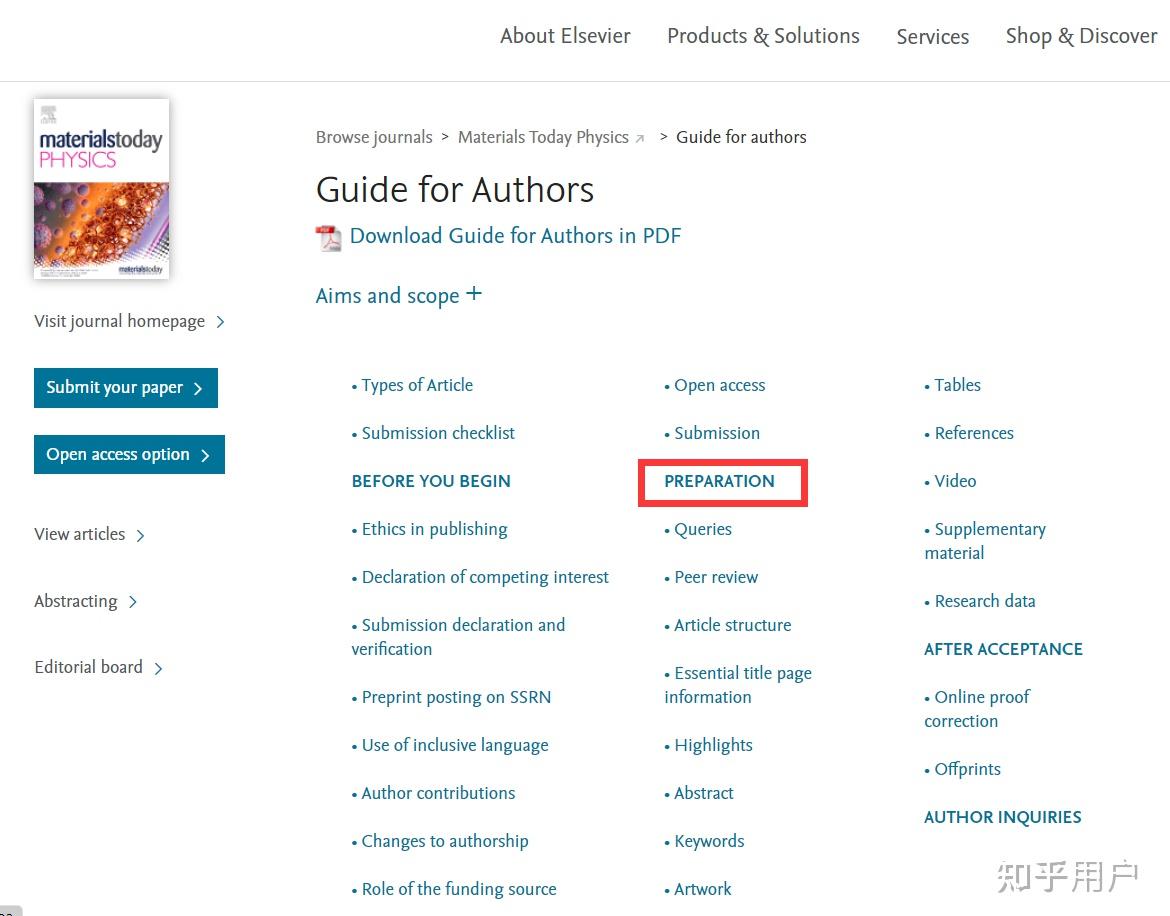Visit journal homepage link
Screen dimensions: 1170x916
click(119, 321)
